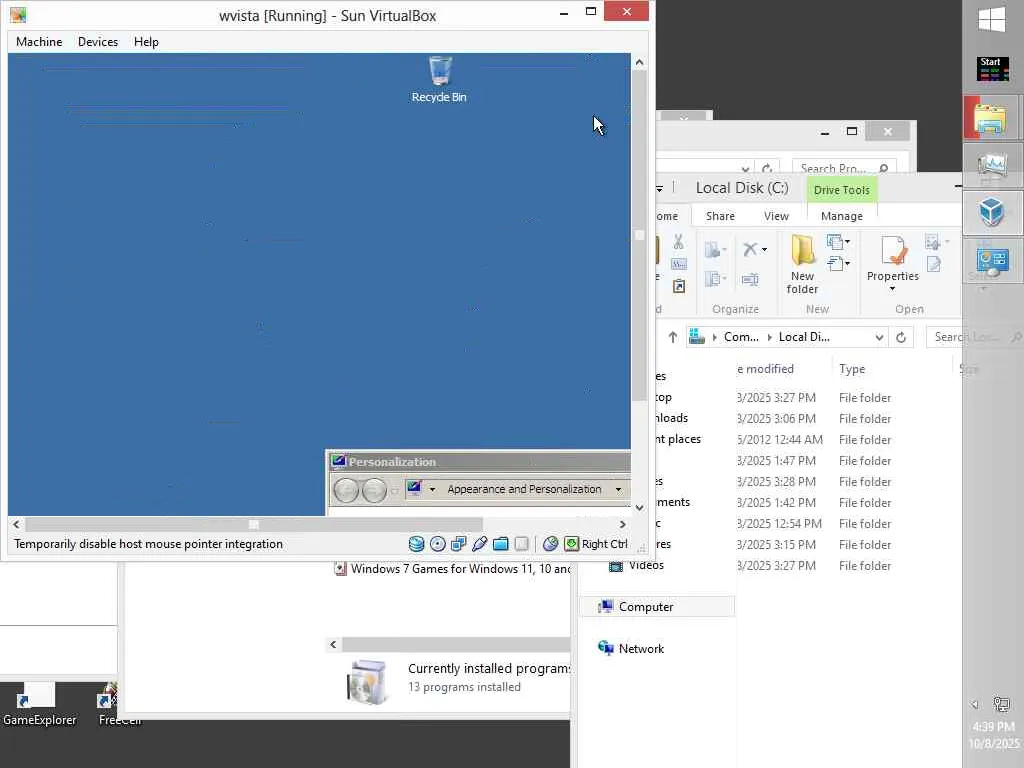The height and width of the screenshot is (768, 1024).
Task: Open the Devices menu in VirtualBox
Action: point(98,42)
